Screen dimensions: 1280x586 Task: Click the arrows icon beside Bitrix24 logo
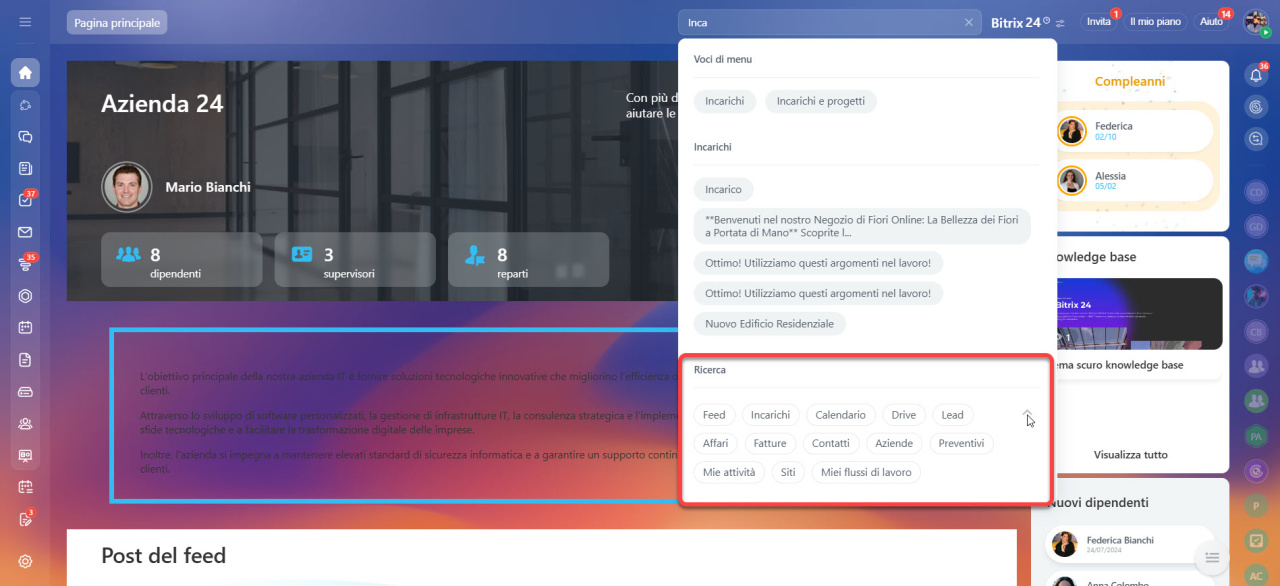pos(1060,22)
